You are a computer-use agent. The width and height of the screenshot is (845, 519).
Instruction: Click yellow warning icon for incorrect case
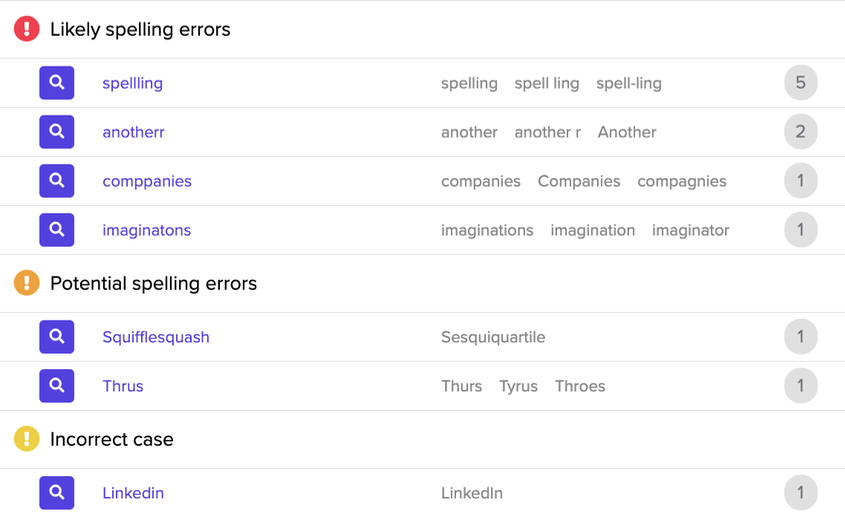26,439
